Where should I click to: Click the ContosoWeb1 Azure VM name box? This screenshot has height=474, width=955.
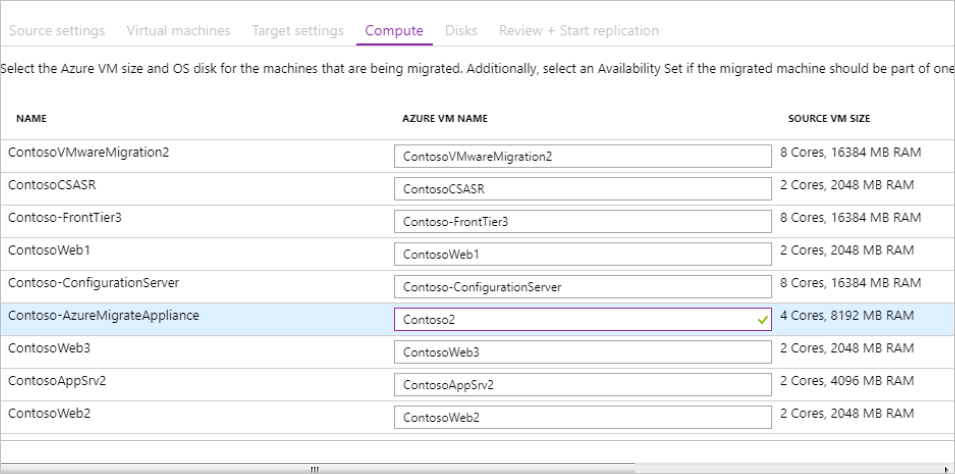pyautogui.click(x=582, y=254)
